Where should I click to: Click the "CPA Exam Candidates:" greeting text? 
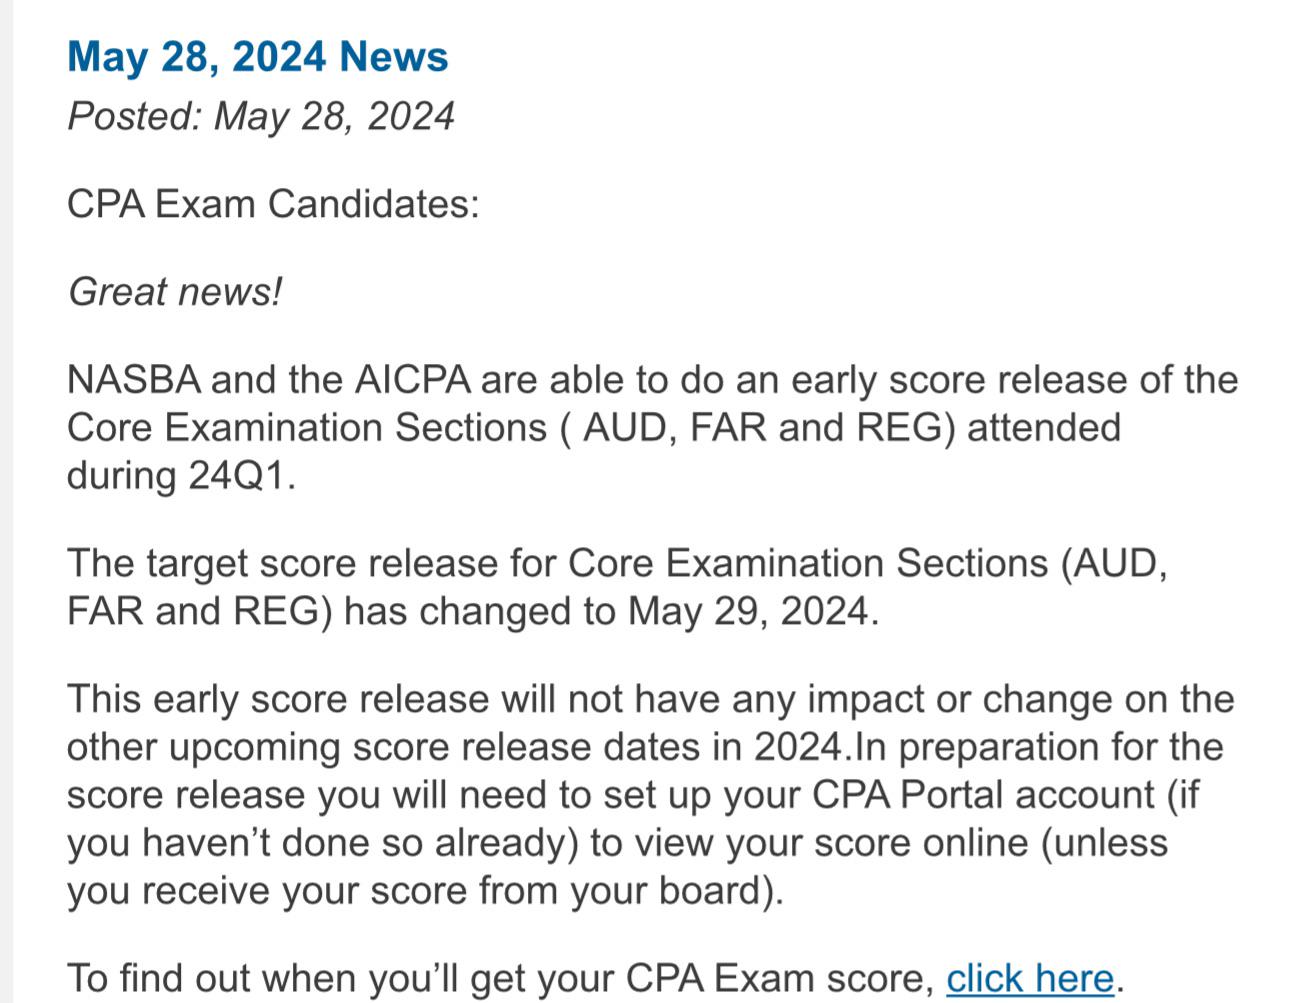pos(273,204)
